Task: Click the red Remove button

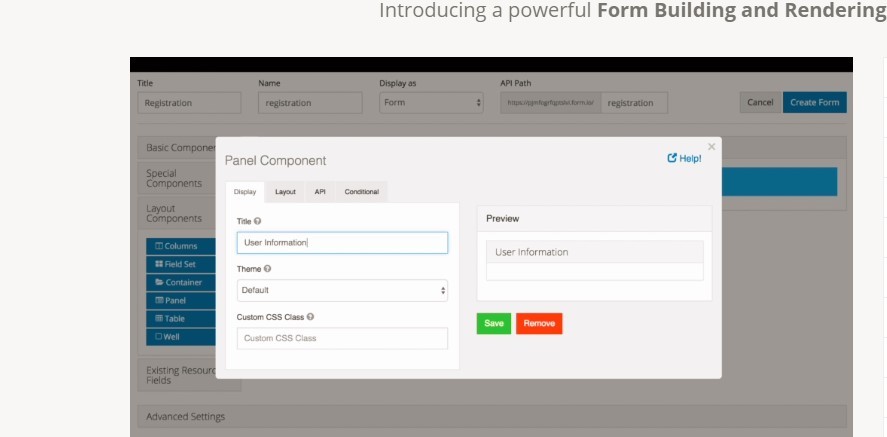Action: click(x=539, y=324)
